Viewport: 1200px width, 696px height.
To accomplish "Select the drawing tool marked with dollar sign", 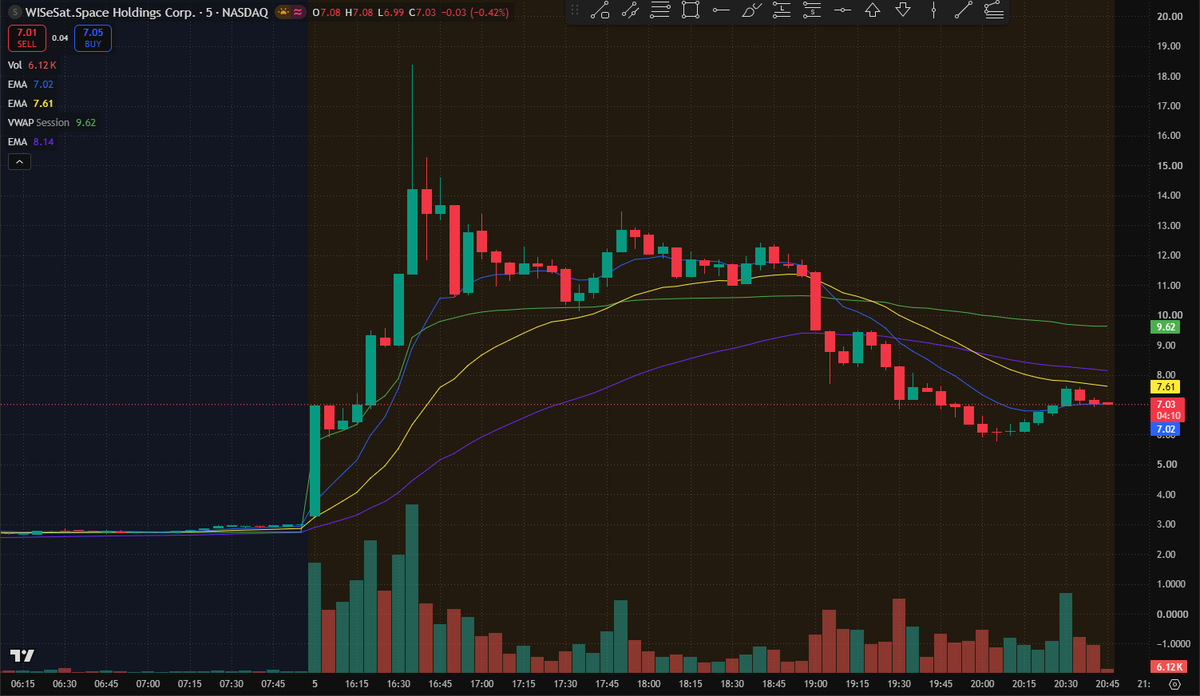I will tap(812, 11).
